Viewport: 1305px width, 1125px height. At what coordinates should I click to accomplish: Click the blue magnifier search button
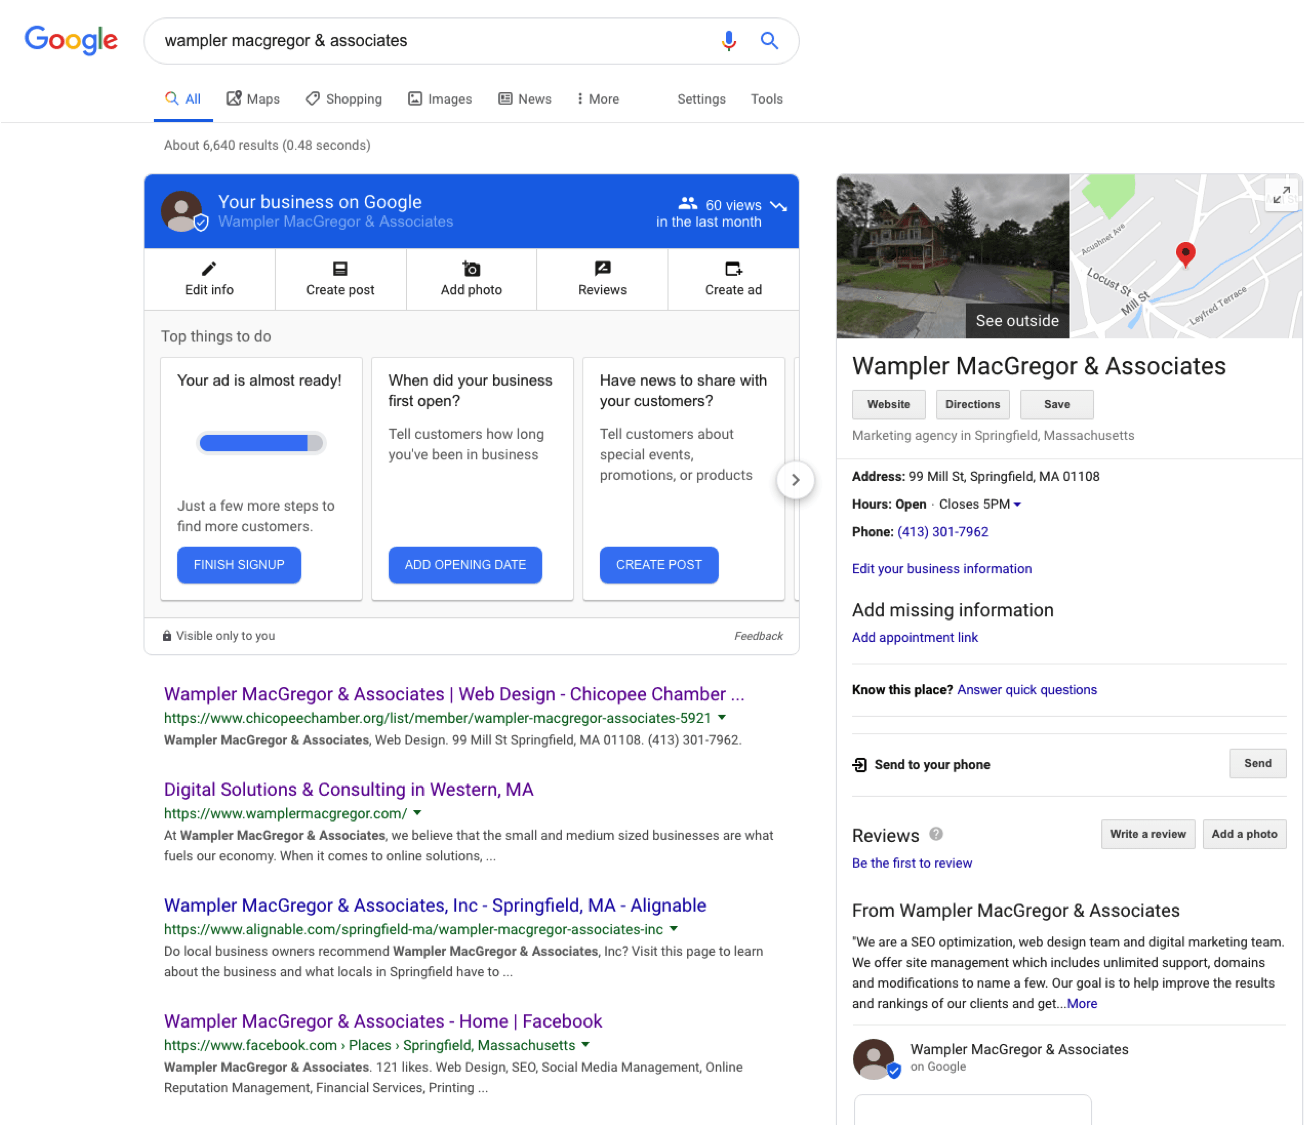[x=769, y=40]
